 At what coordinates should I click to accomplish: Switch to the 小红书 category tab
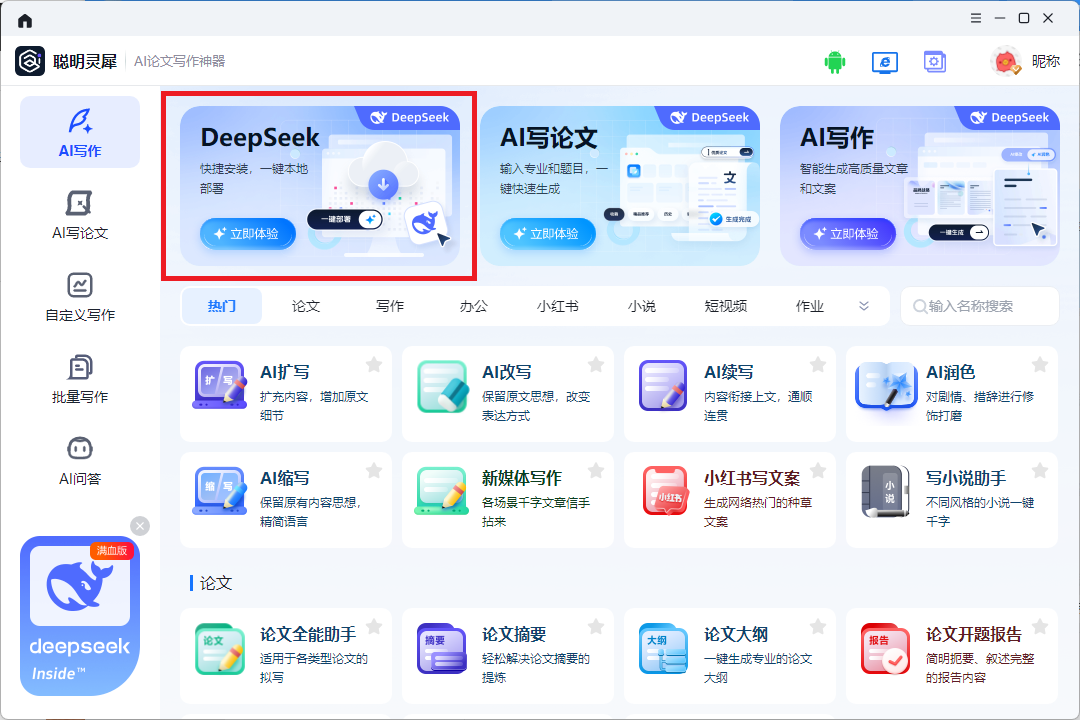(558, 306)
